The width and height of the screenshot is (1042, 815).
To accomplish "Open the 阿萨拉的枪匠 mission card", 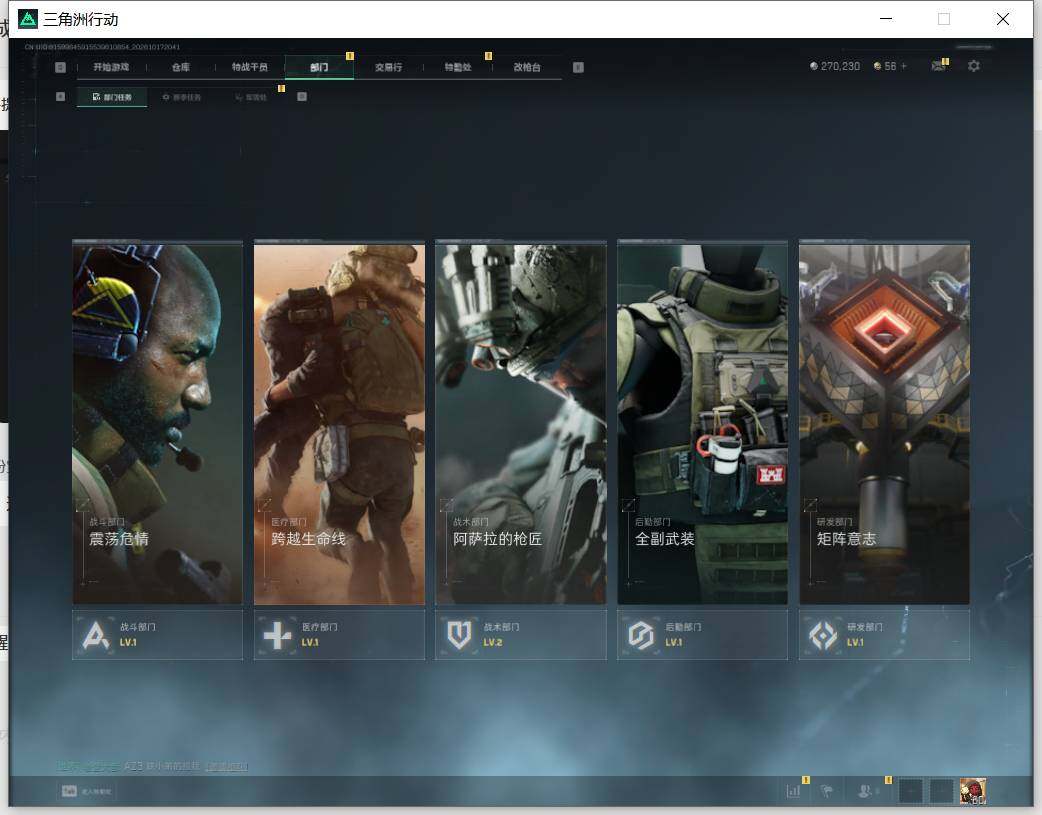I will (521, 423).
